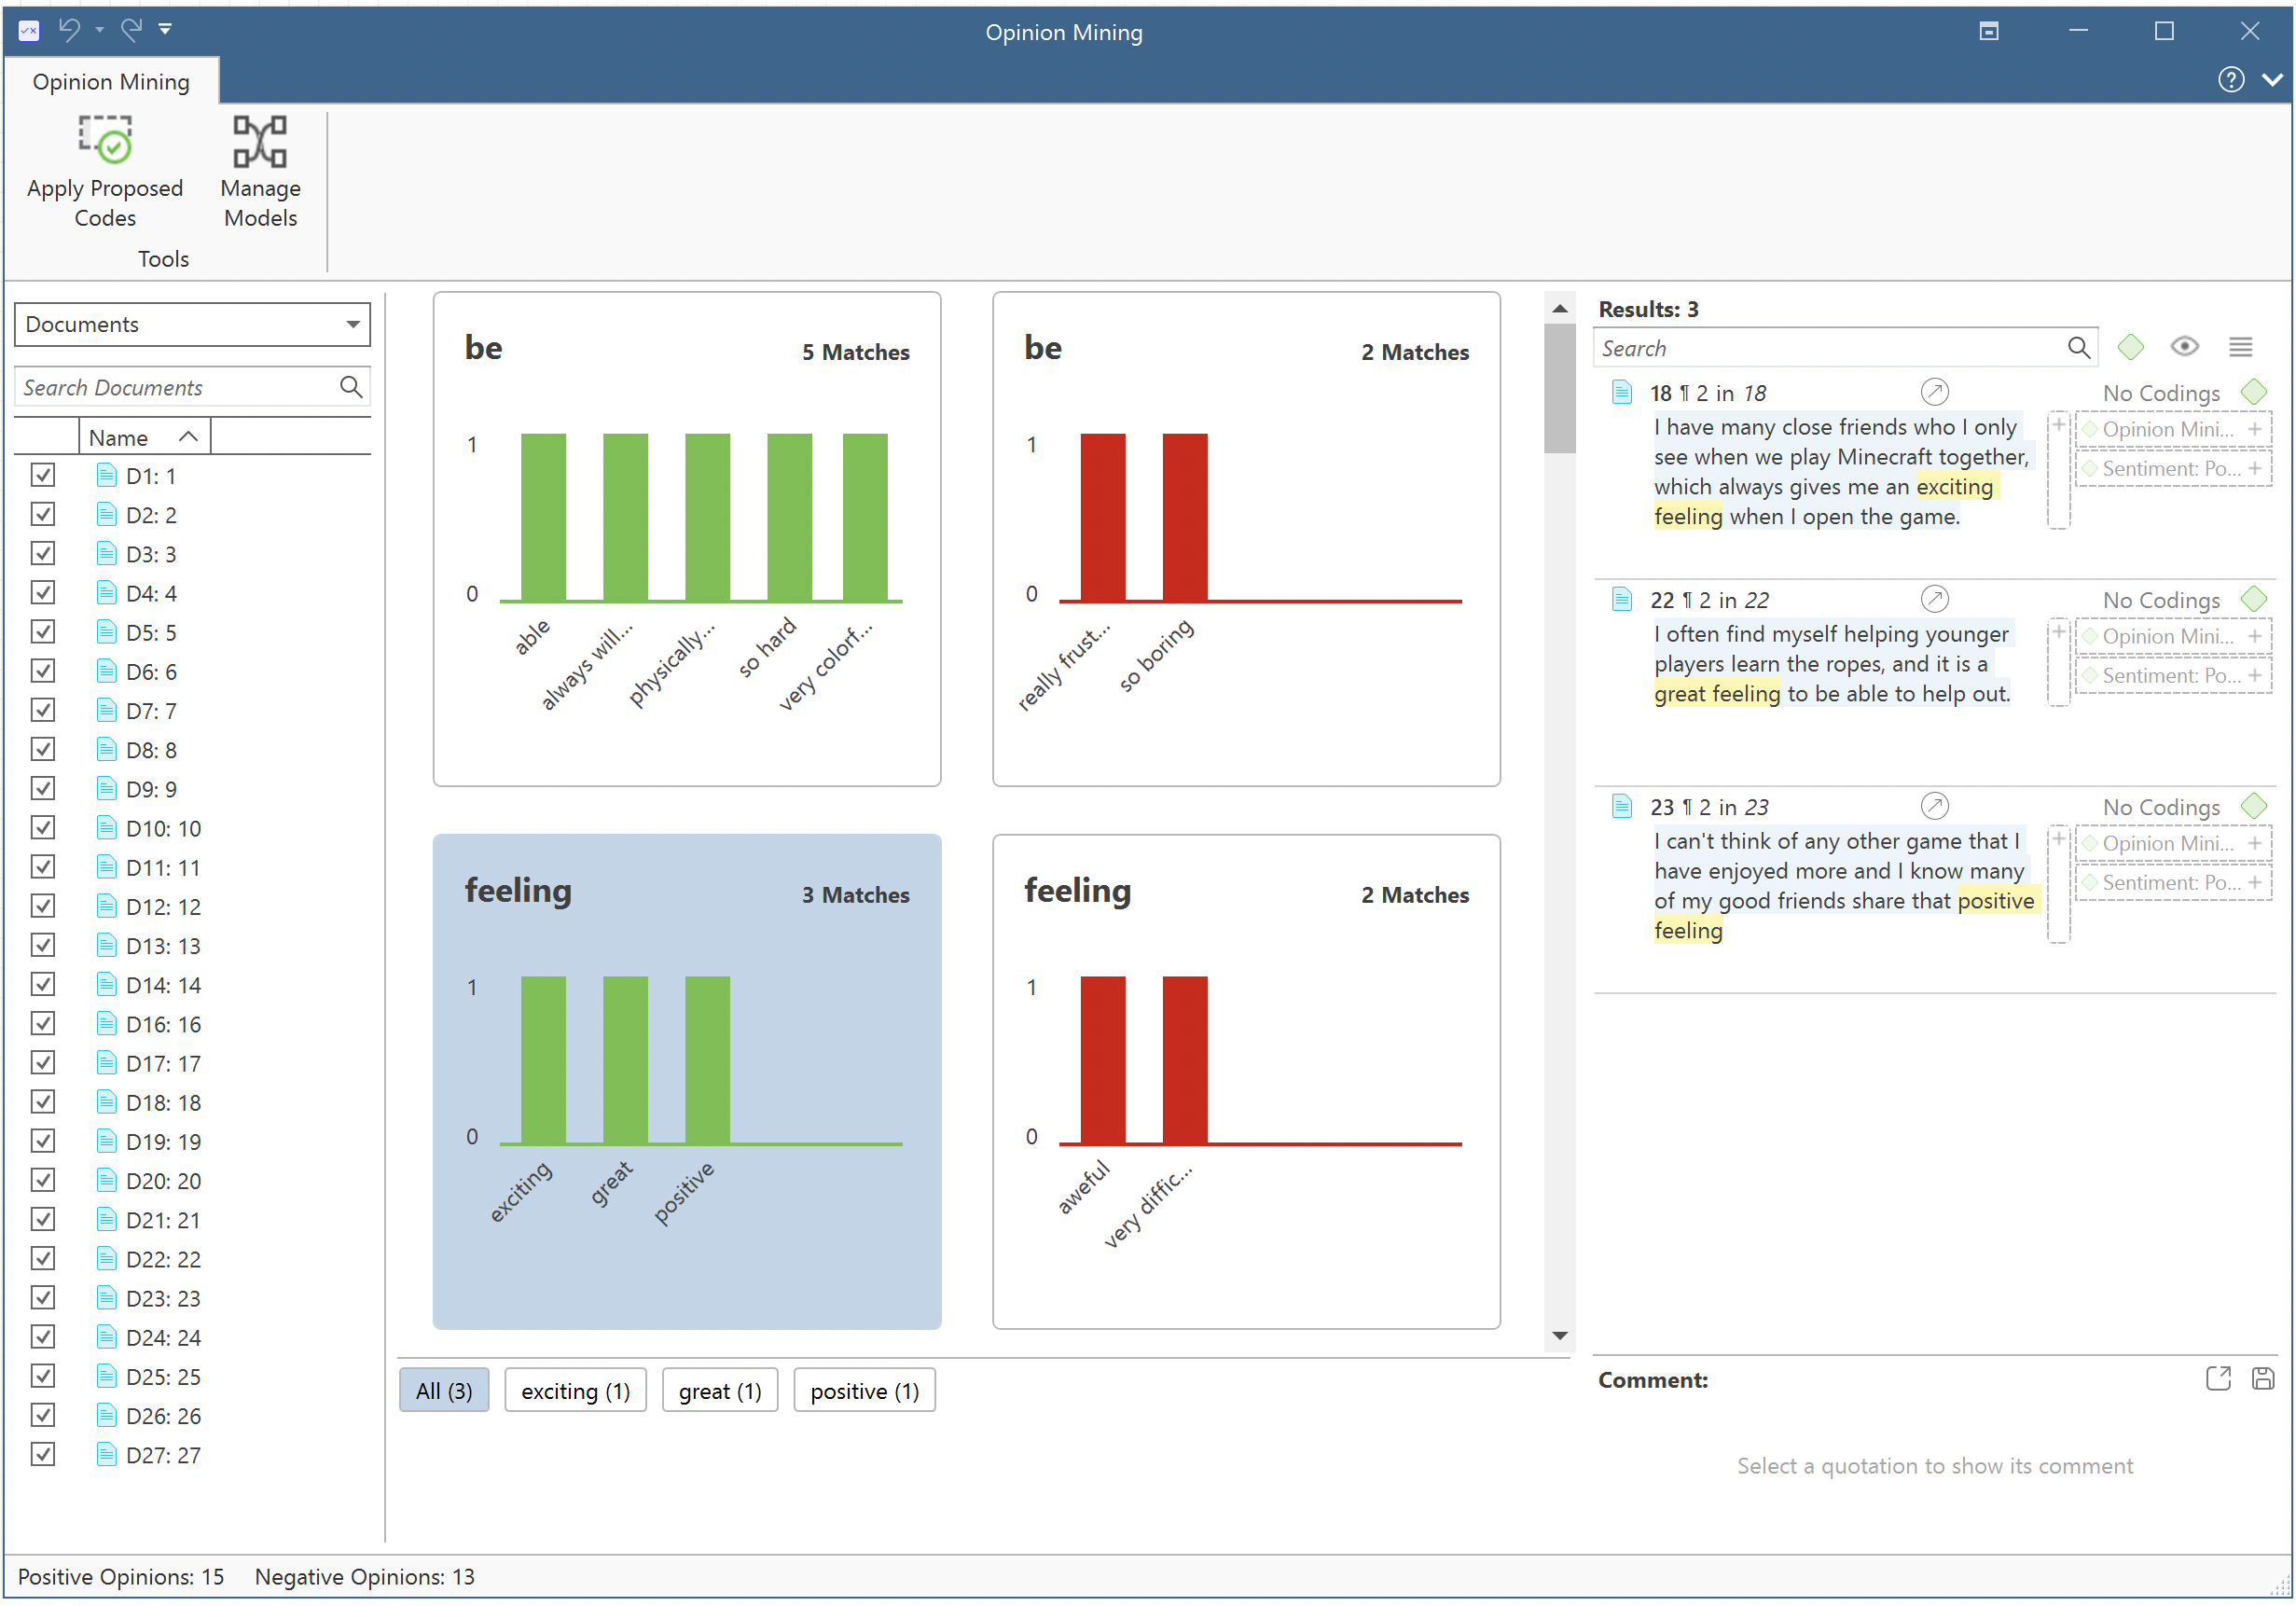
Task: Click the green code diamond next to Search
Action: 2130,347
